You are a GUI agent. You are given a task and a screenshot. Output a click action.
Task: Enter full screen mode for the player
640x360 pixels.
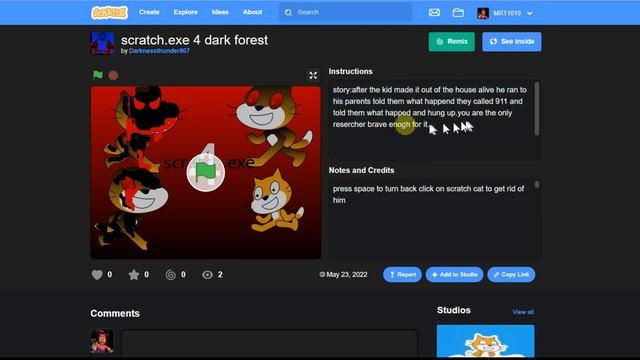pyautogui.click(x=313, y=75)
